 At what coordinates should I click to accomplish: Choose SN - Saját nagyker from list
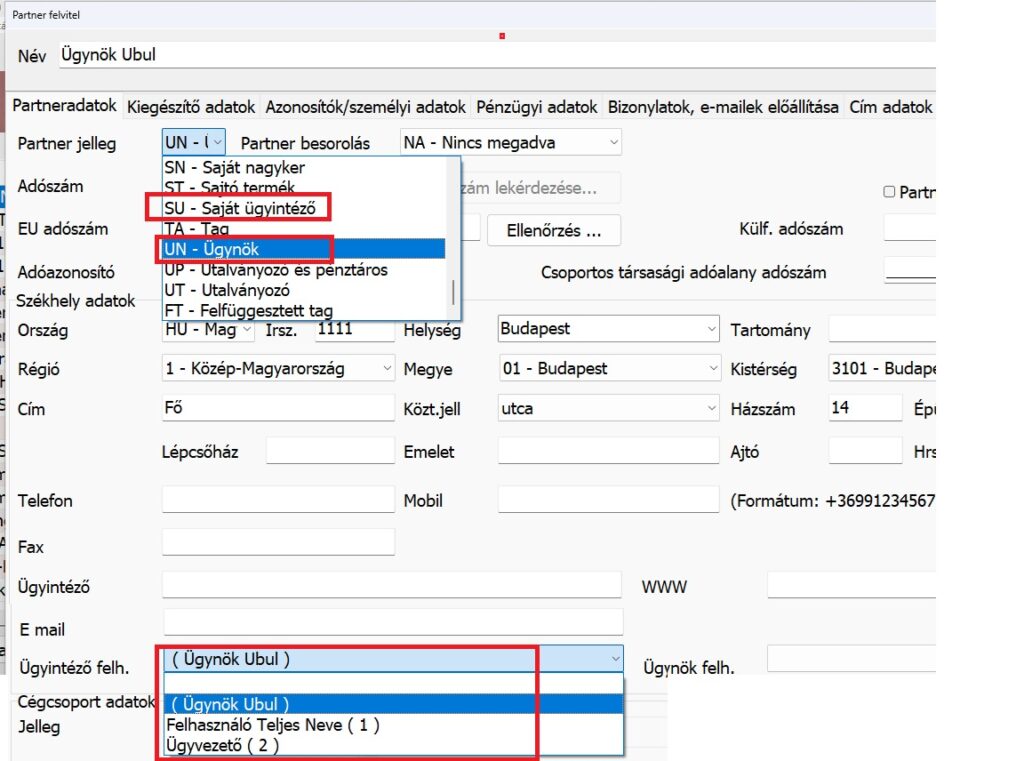point(304,167)
